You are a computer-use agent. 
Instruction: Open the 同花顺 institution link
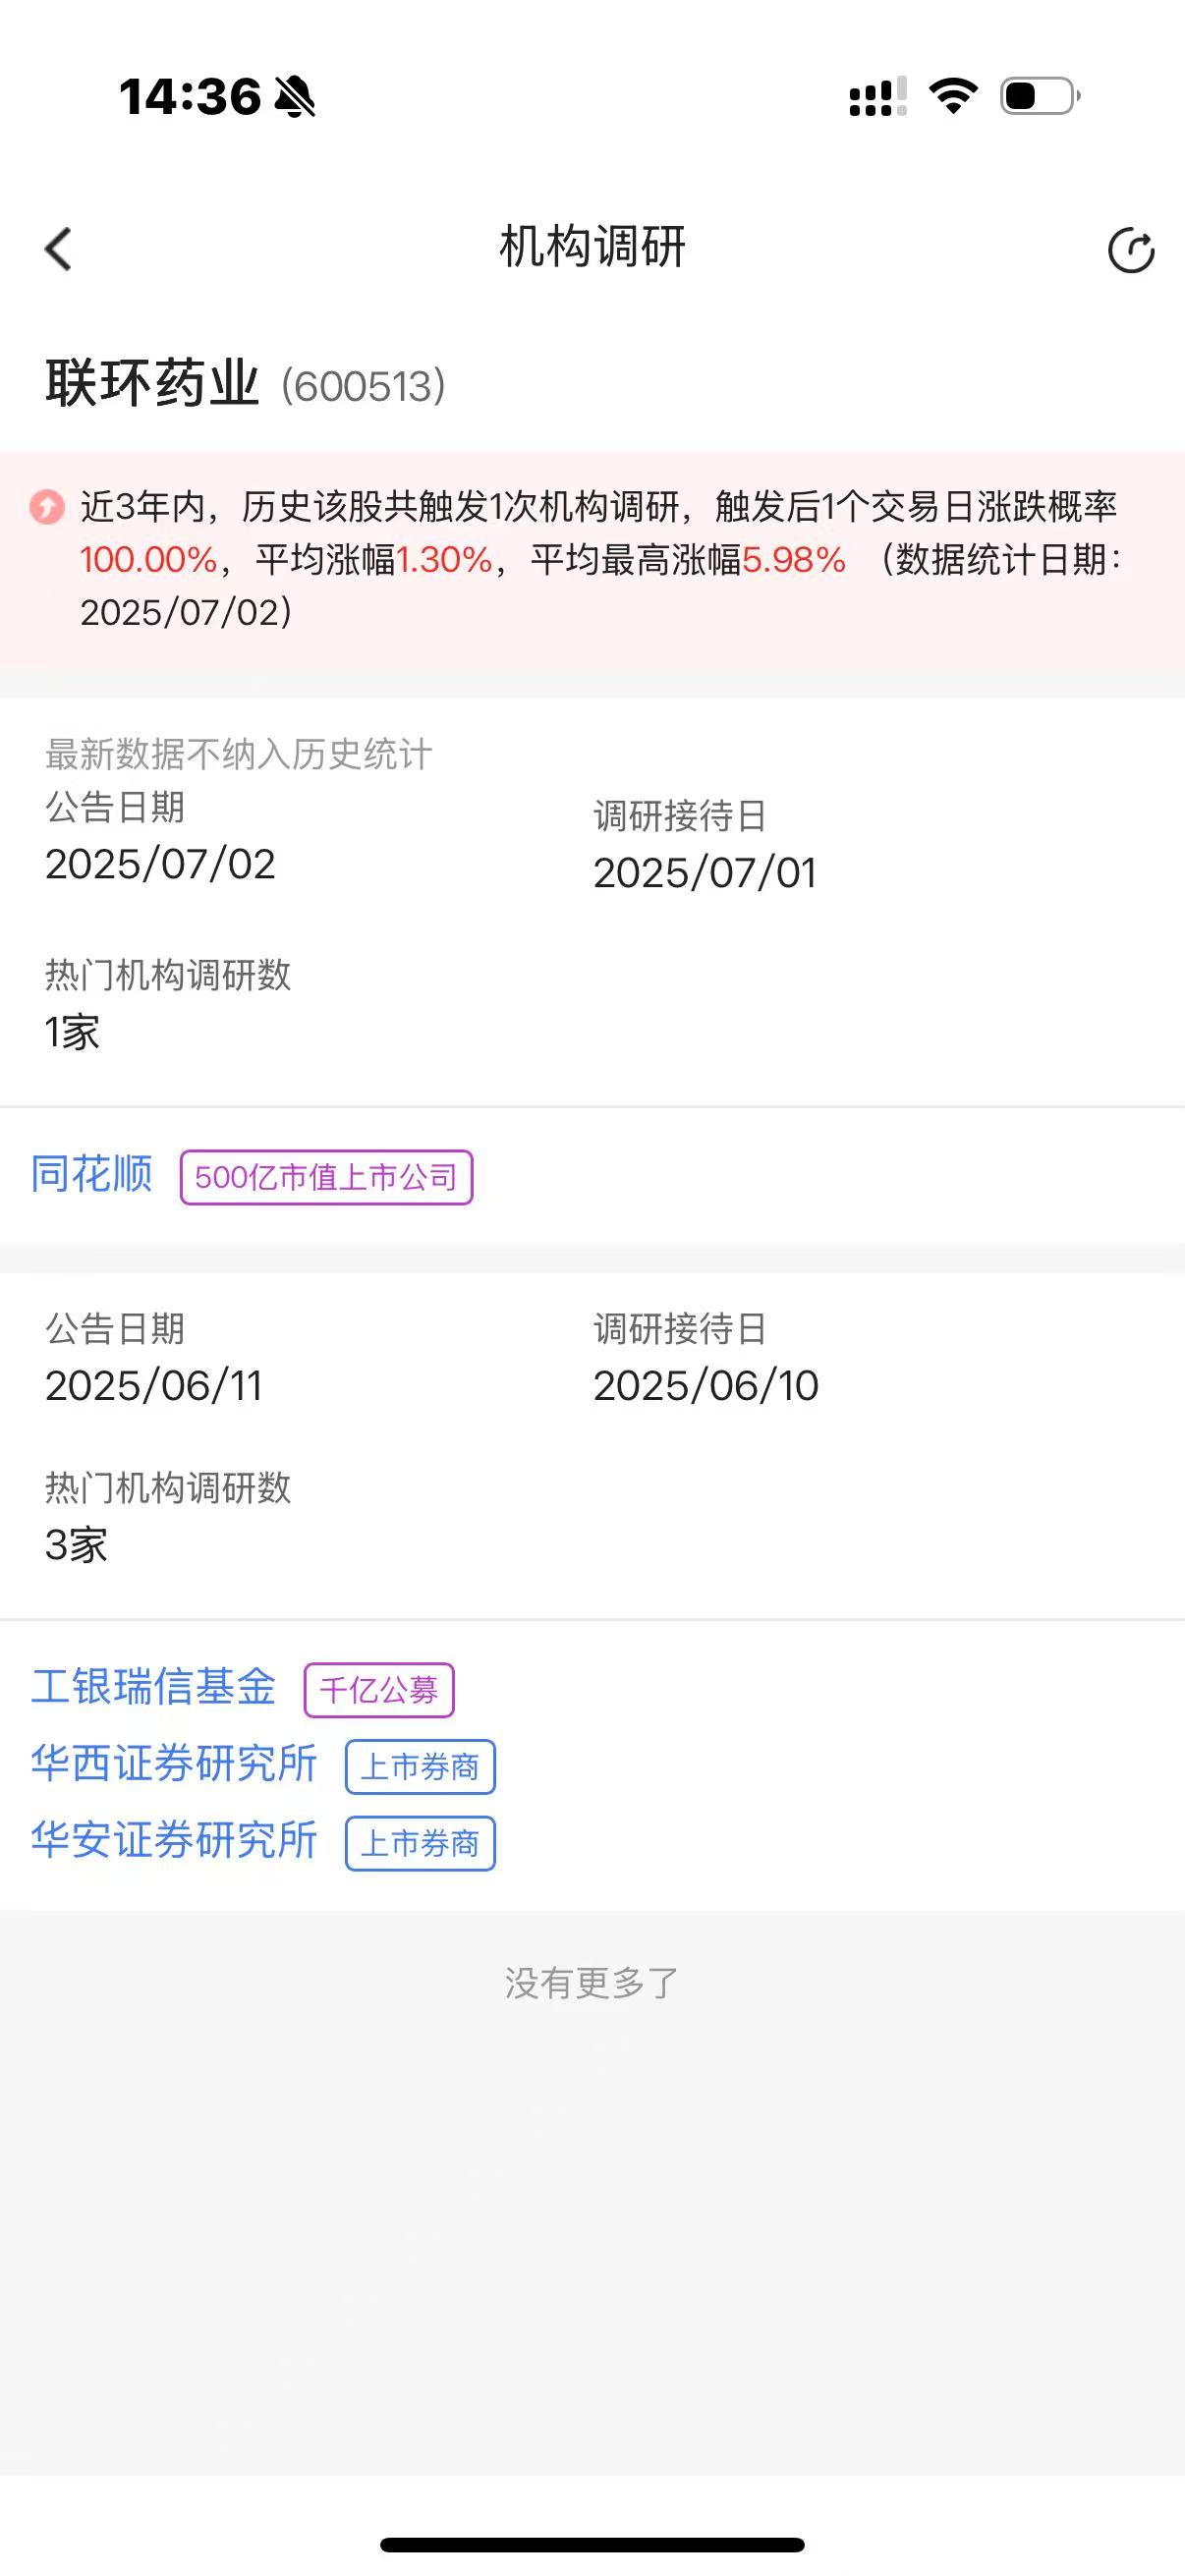(91, 1175)
